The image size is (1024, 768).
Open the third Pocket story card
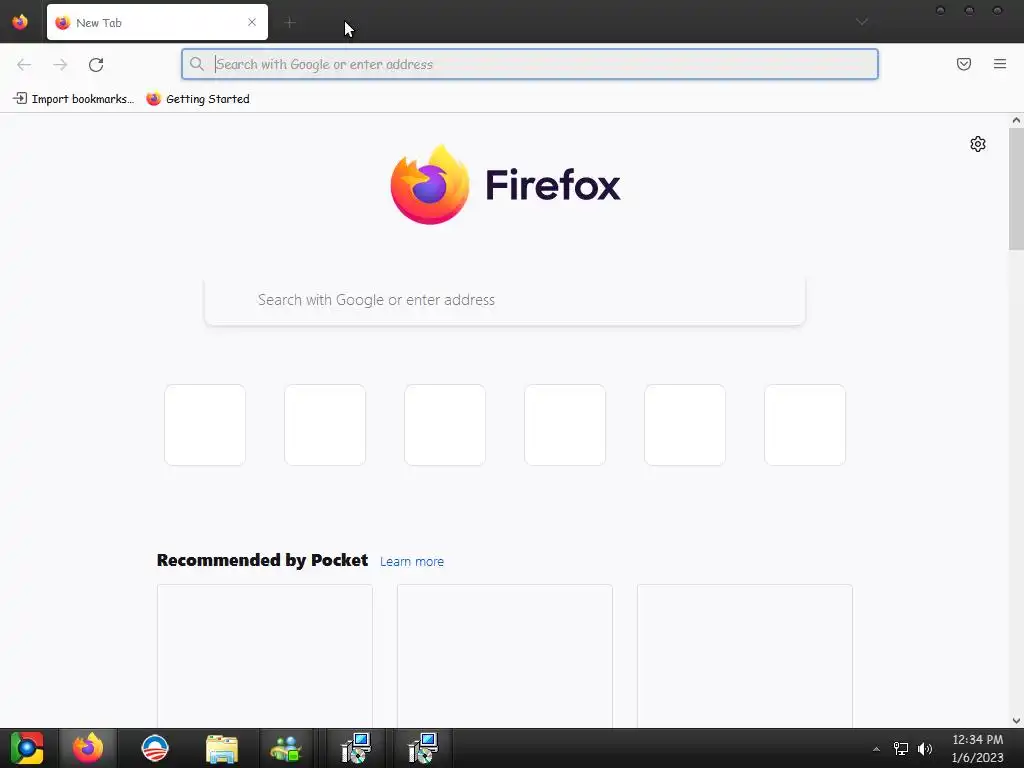tap(745, 656)
